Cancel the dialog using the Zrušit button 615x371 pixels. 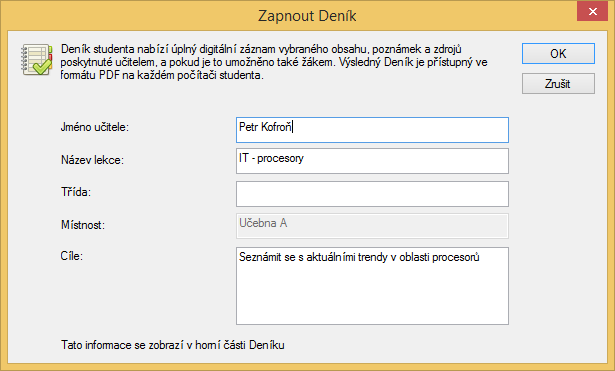[558, 84]
